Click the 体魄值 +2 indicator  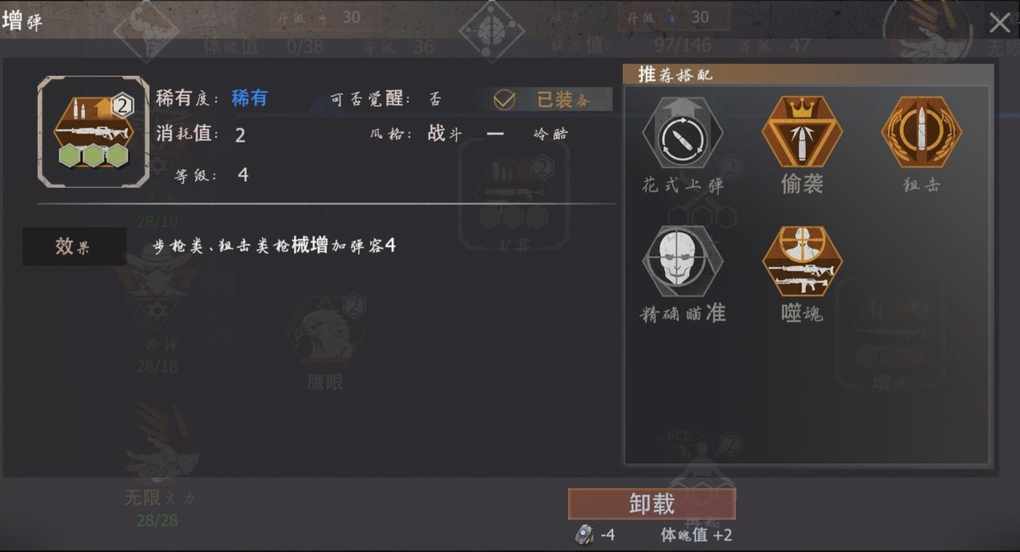(696, 535)
